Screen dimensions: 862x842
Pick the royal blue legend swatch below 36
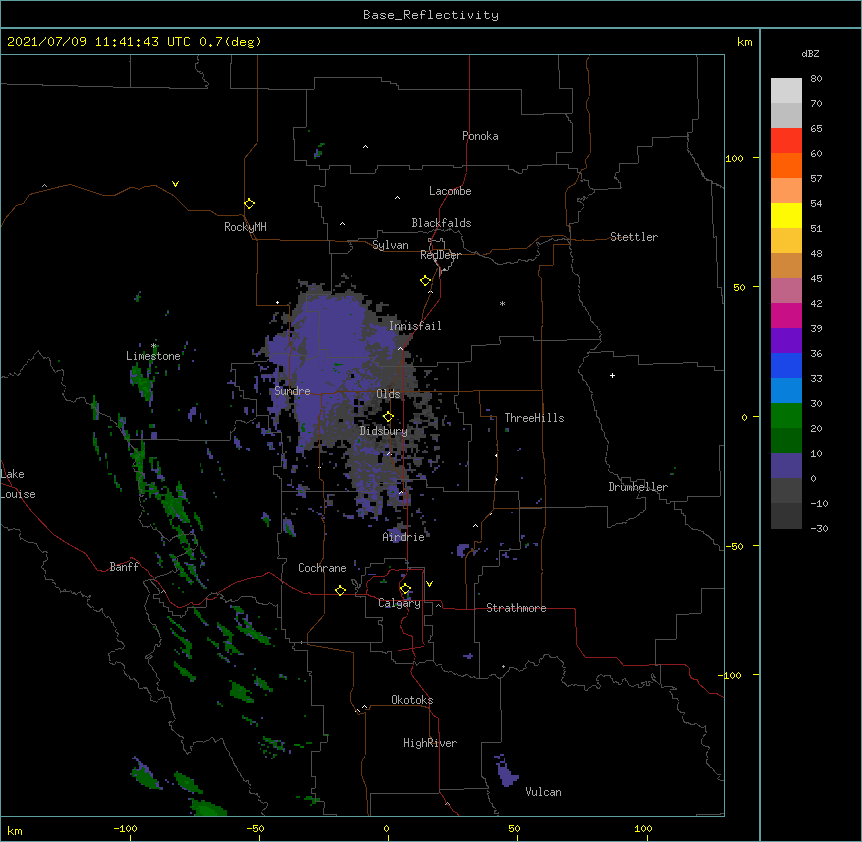[x=786, y=366]
